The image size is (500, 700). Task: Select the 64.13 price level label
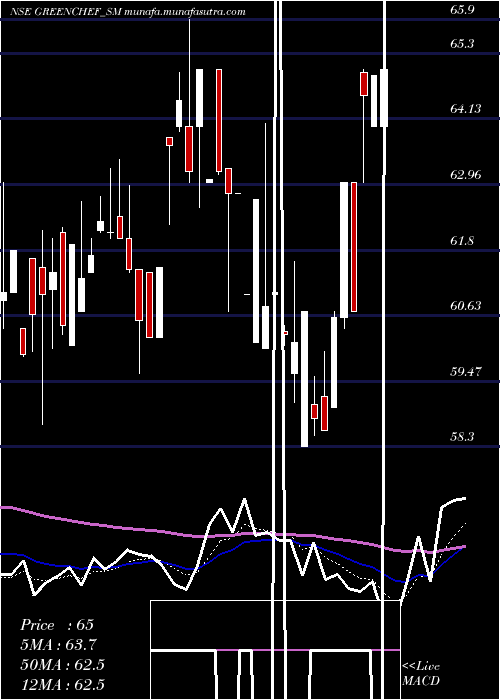tap(466, 108)
